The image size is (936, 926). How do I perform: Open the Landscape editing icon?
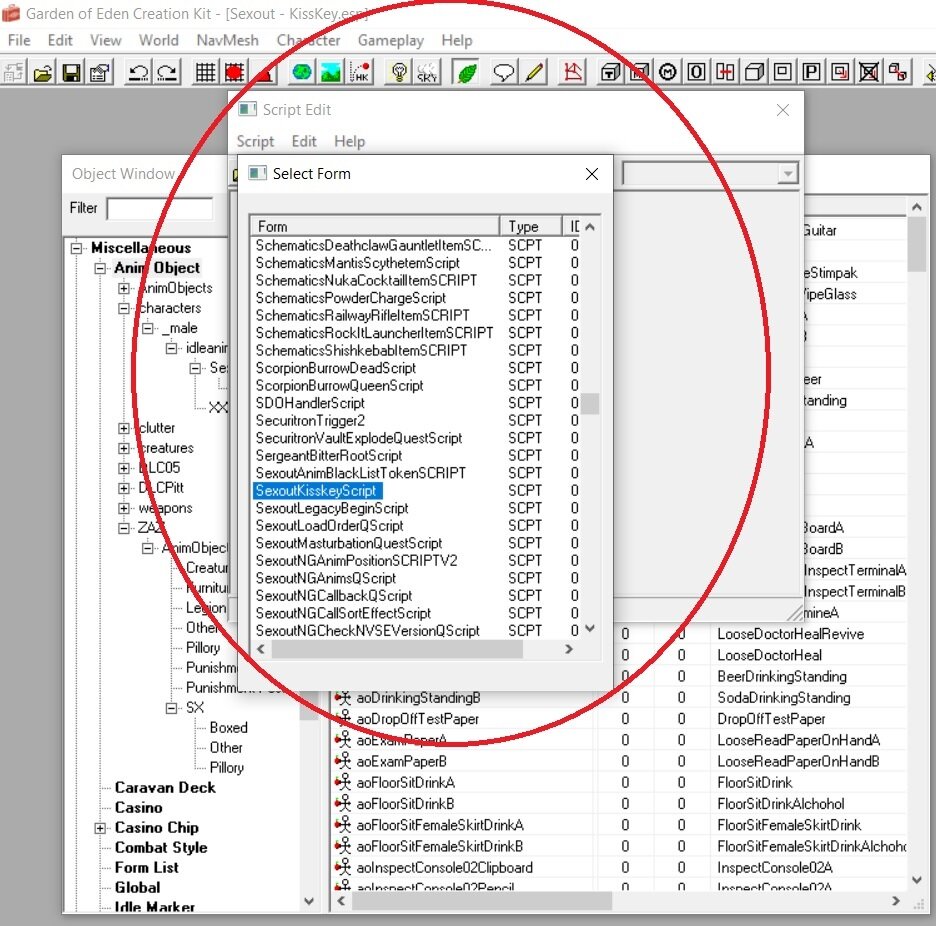tap(330, 73)
